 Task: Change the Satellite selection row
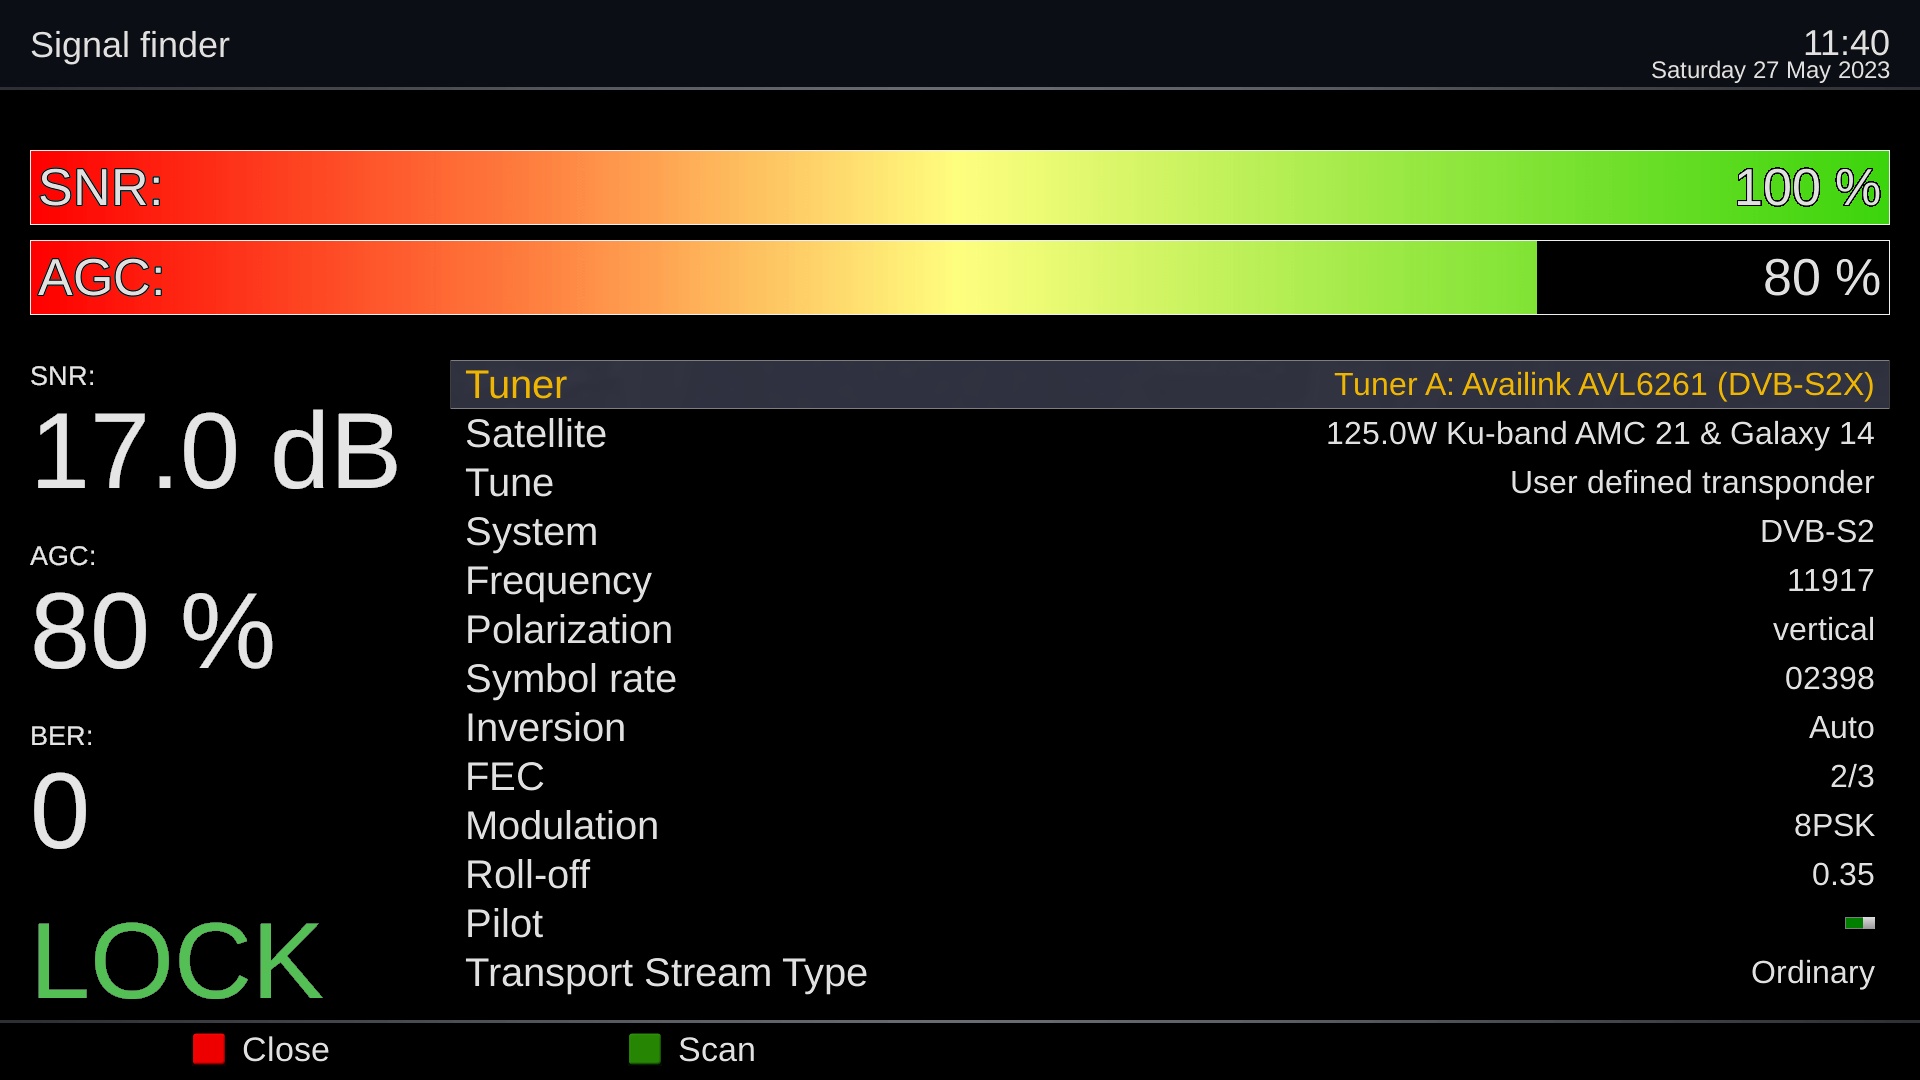pyautogui.click(x=1170, y=433)
